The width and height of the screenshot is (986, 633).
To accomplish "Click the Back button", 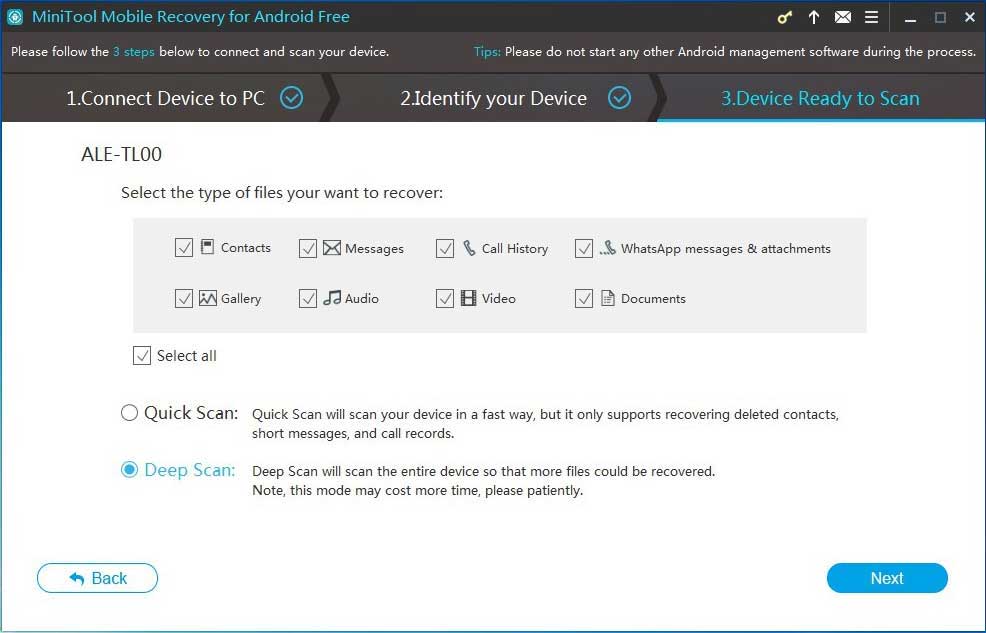I will coord(97,578).
